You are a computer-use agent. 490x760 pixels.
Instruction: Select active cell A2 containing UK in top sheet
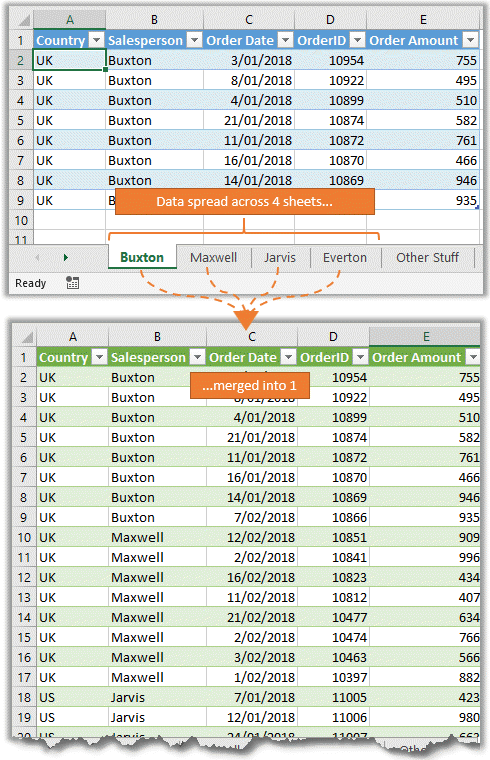pyautogui.click(x=69, y=61)
